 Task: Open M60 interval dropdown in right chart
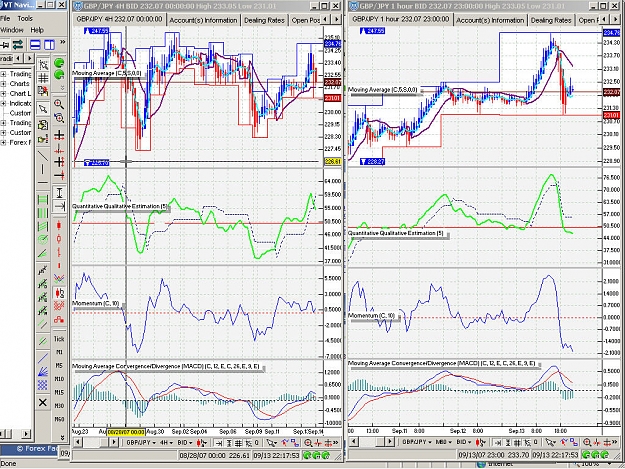pos(443,442)
